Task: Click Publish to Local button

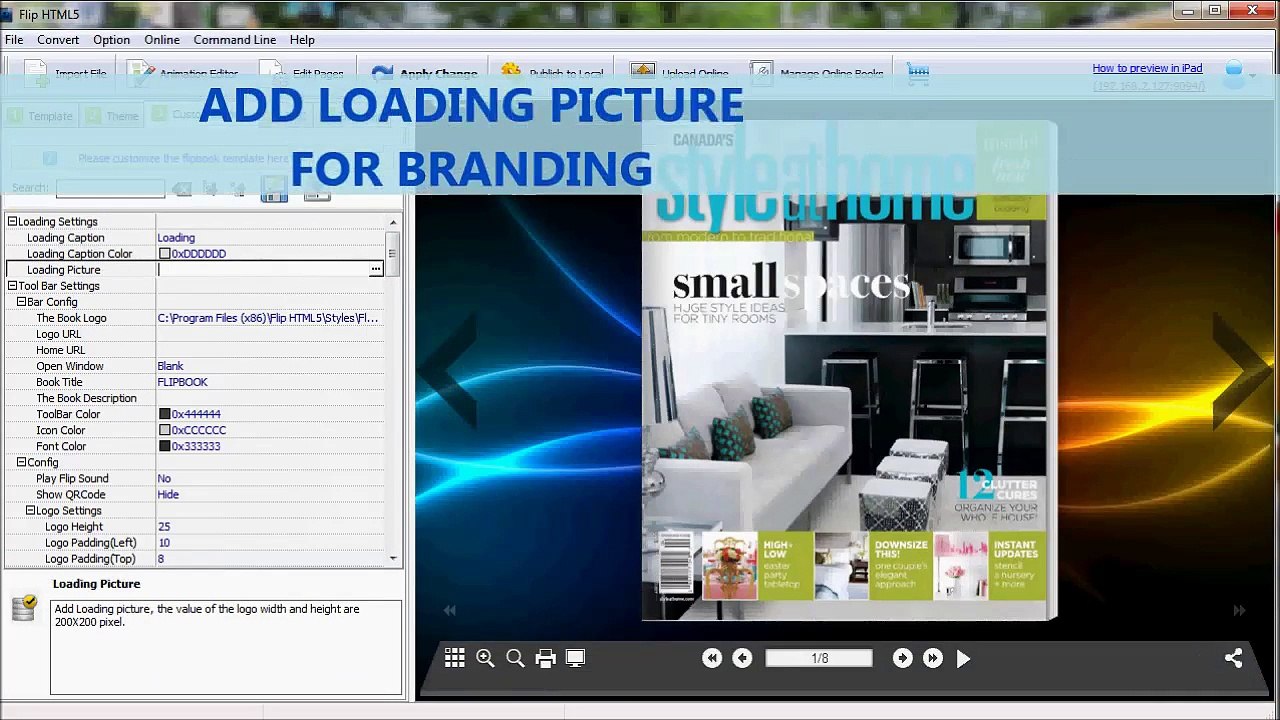Action: pos(552,72)
